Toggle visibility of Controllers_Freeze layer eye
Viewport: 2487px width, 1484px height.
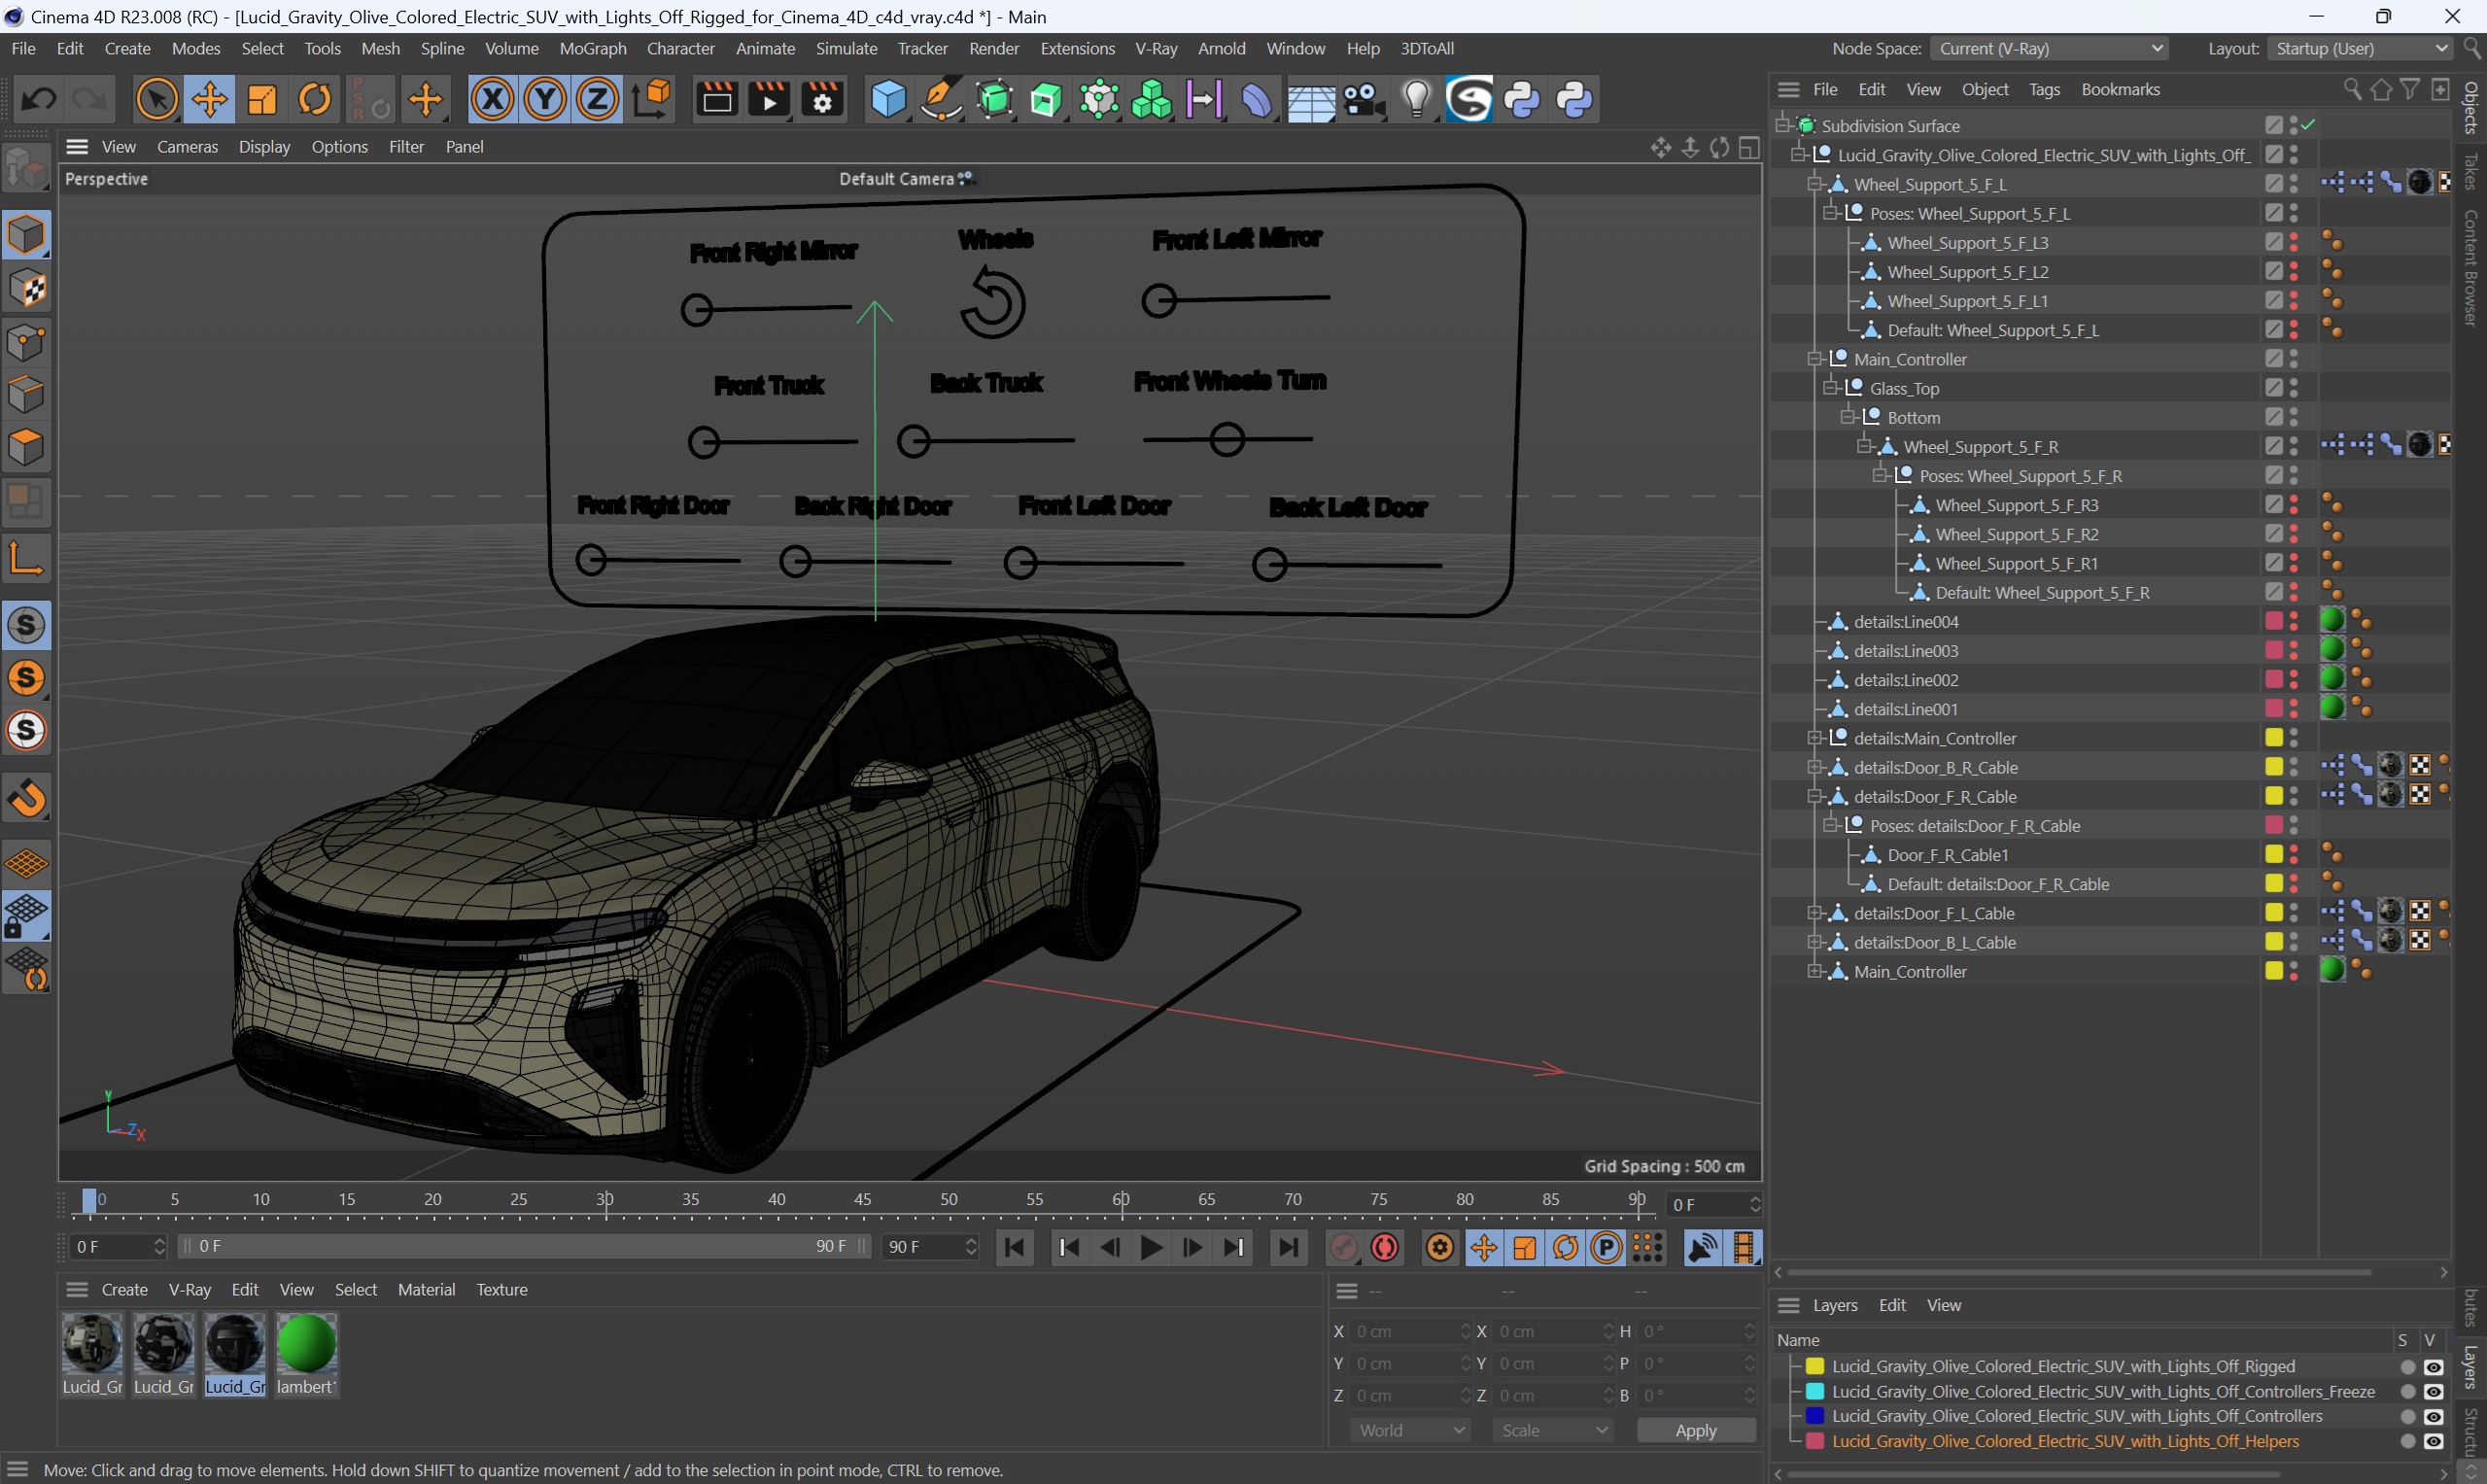[x=2434, y=1392]
